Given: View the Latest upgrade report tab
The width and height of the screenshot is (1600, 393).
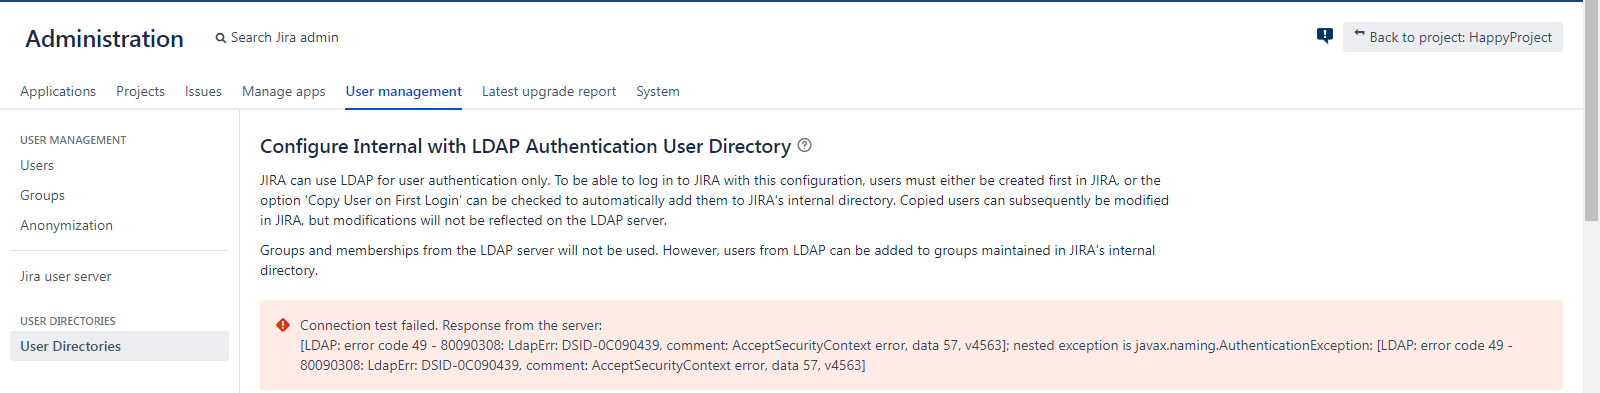Looking at the screenshot, I should tap(549, 91).
